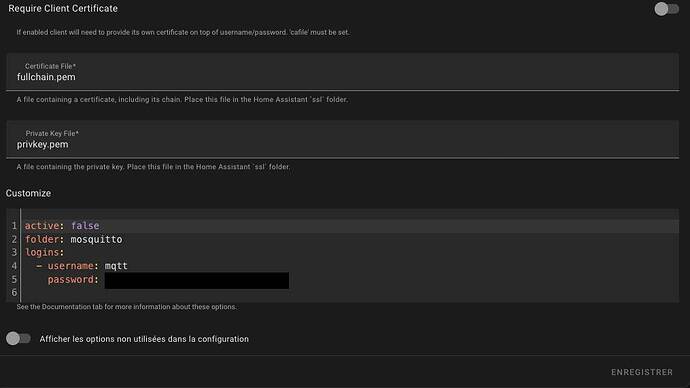Screen dimensions: 690x388
Task: Click the 'Afficher les options non utilisées' label text
Action: 144,339
